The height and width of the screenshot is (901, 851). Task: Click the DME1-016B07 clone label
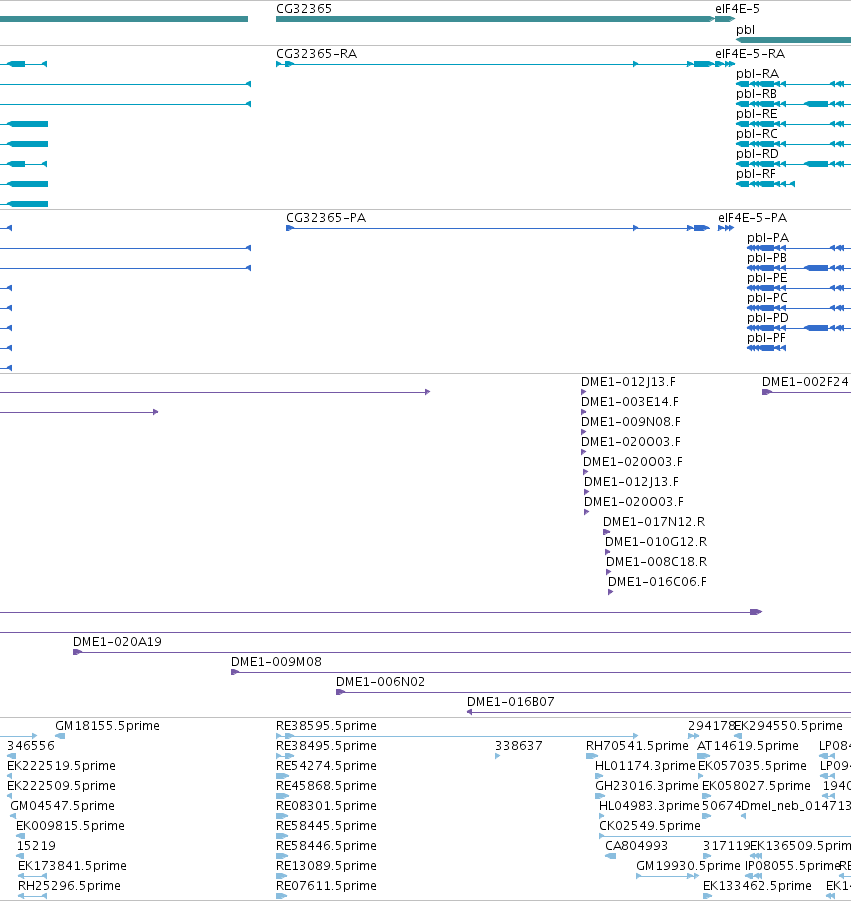click(x=510, y=702)
